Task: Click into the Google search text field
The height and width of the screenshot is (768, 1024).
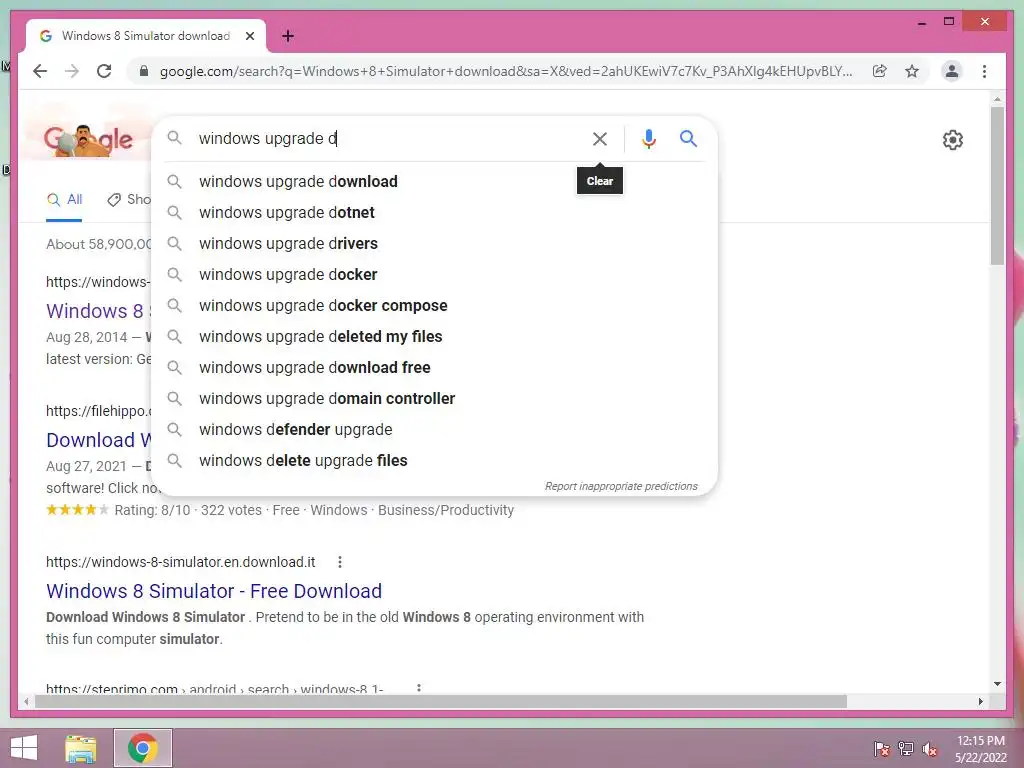Action: click(x=389, y=138)
